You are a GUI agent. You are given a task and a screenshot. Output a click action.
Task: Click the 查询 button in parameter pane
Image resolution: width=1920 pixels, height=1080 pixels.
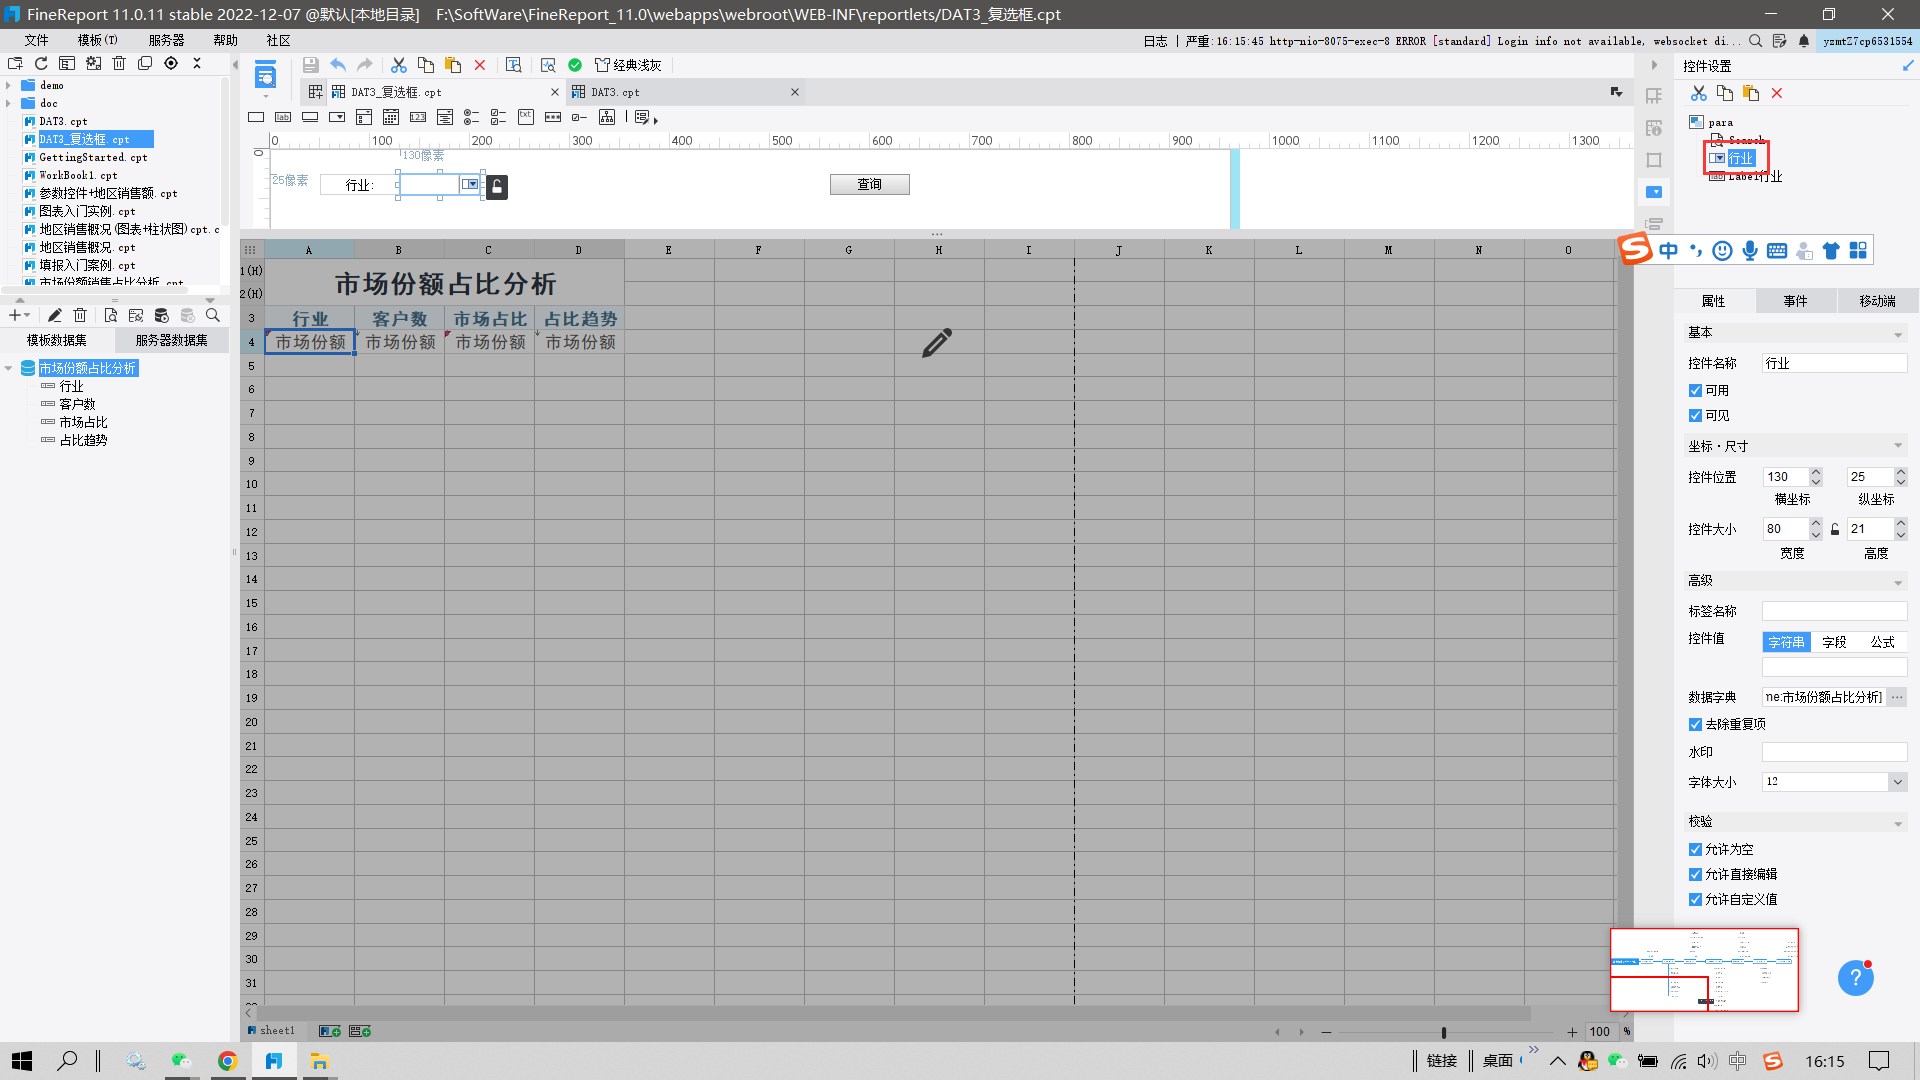[x=869, y=184]
